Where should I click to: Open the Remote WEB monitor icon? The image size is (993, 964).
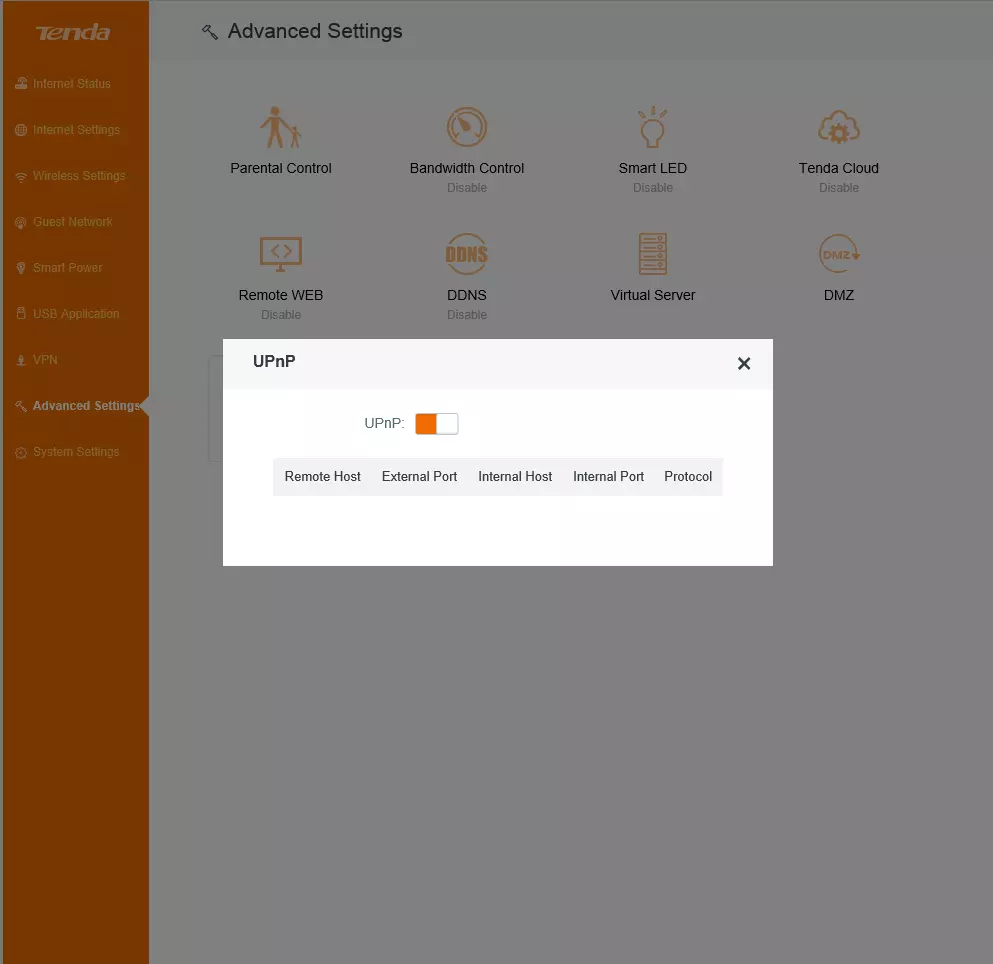(281, 254)
